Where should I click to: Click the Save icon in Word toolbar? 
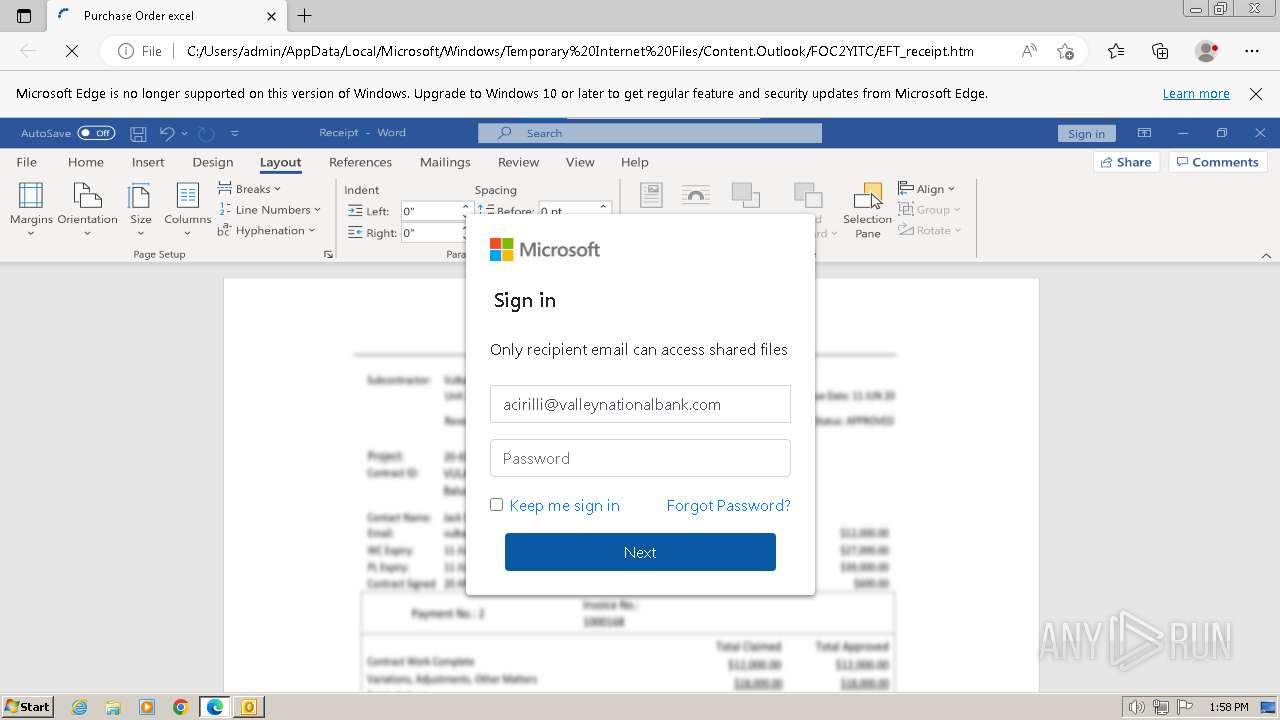pyautogui.click(x=139, y=133)
